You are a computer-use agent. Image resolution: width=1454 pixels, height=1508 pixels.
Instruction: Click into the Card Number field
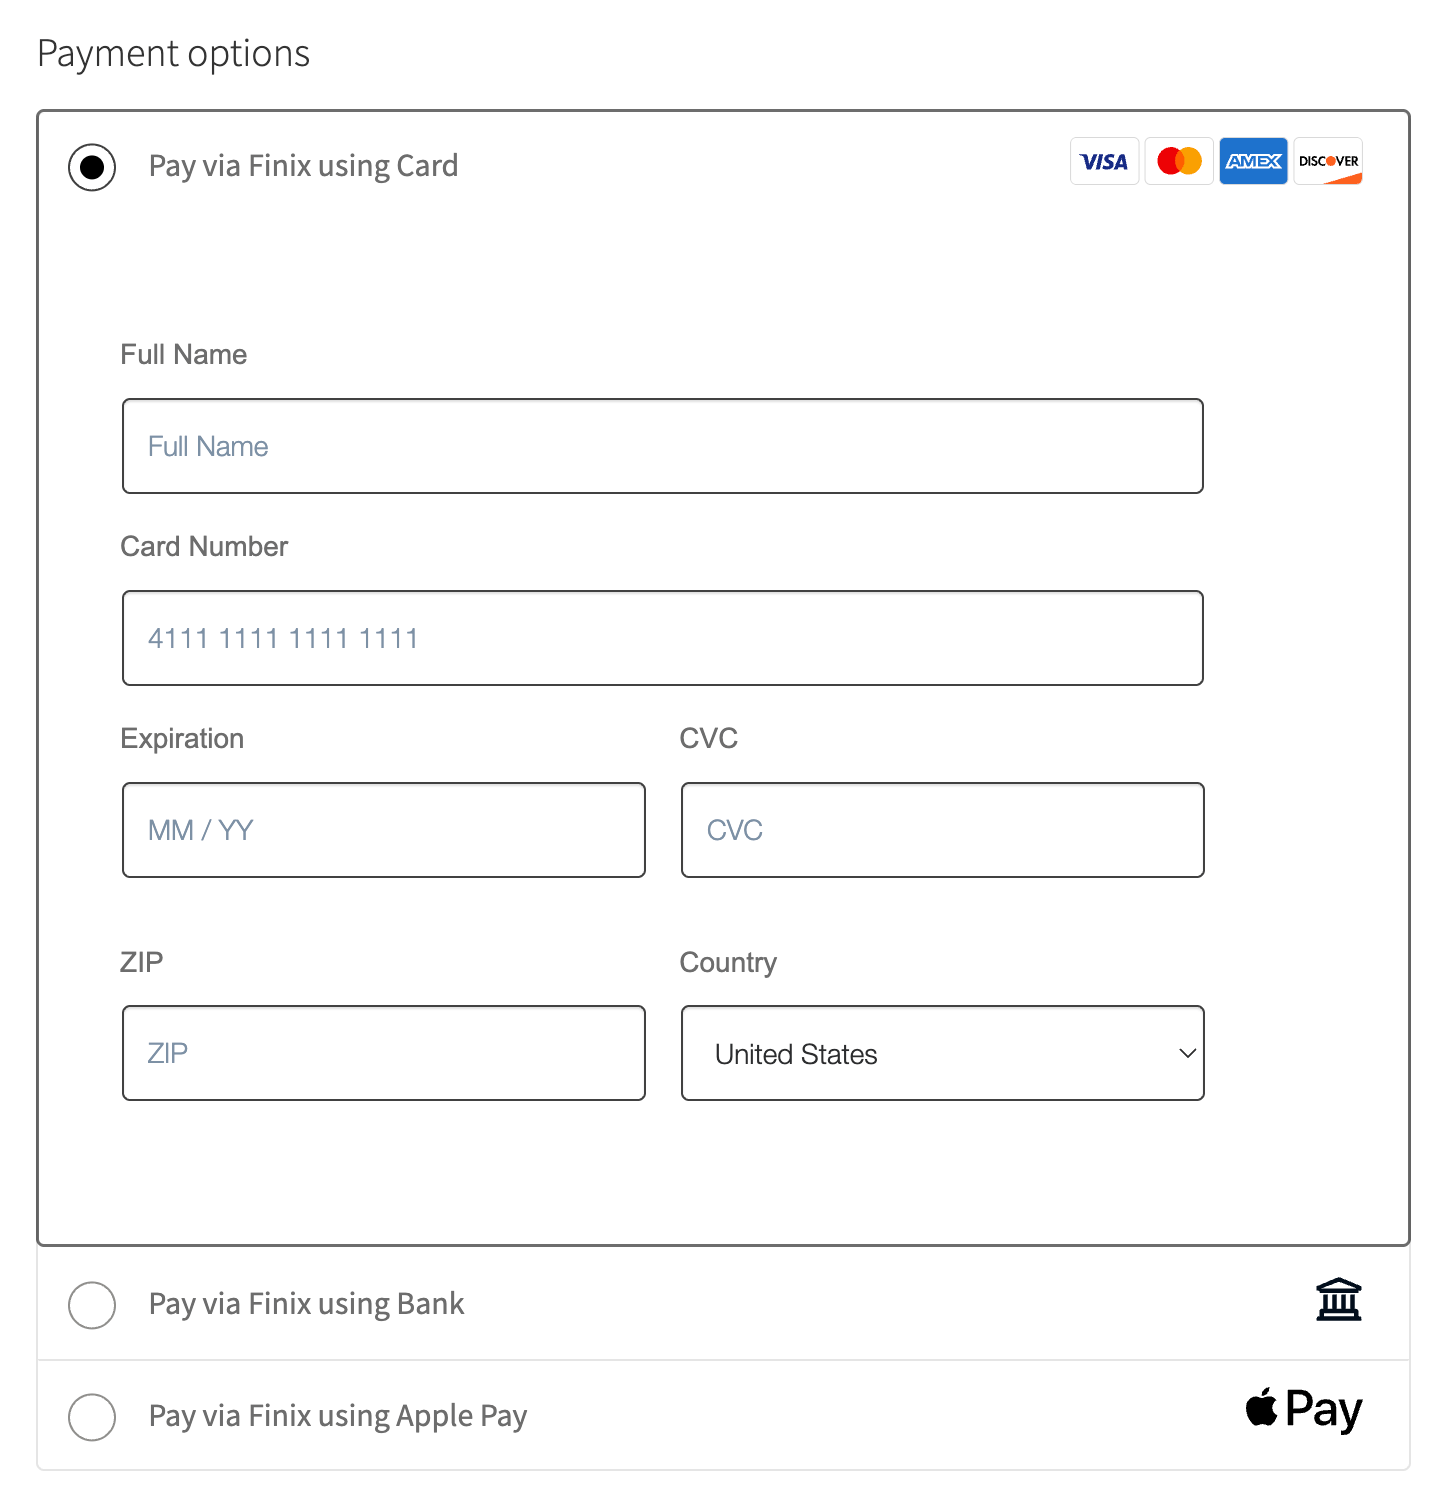pyautogui.click(x=662, y=638)
